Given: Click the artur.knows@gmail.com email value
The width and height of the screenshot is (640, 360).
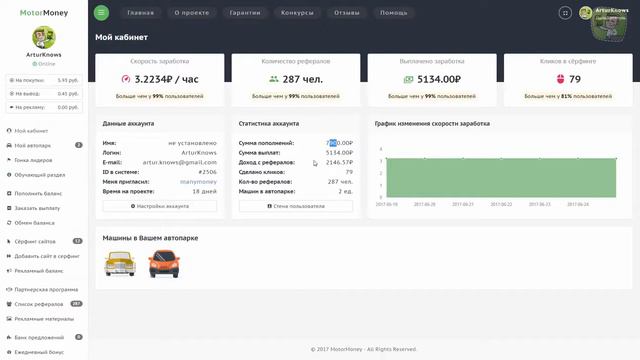Looking at the screenshot, I should [180, 162].
